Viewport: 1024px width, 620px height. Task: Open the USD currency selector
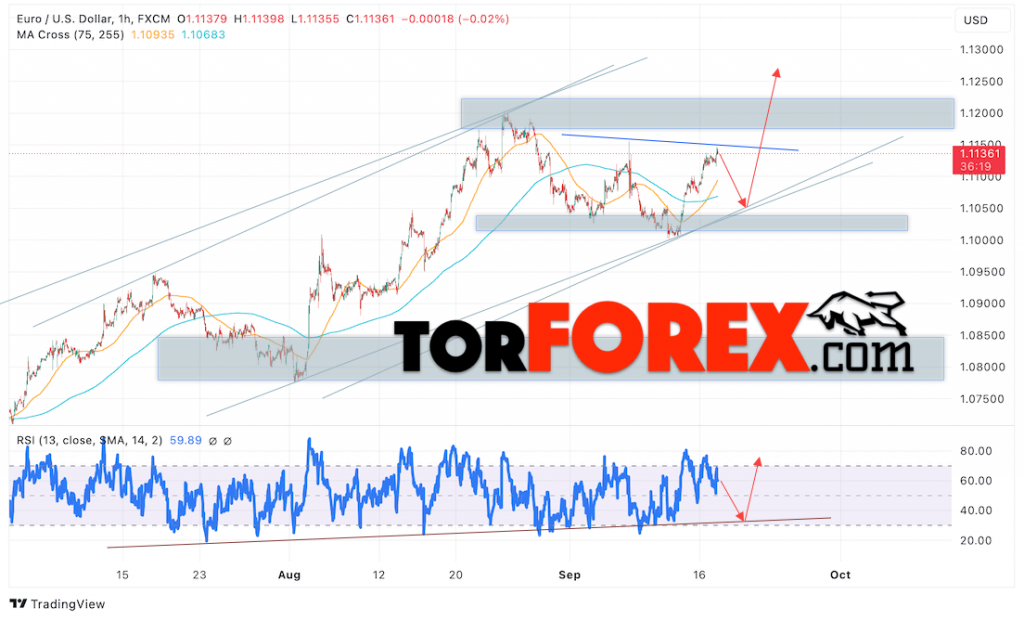pos(978,20)
